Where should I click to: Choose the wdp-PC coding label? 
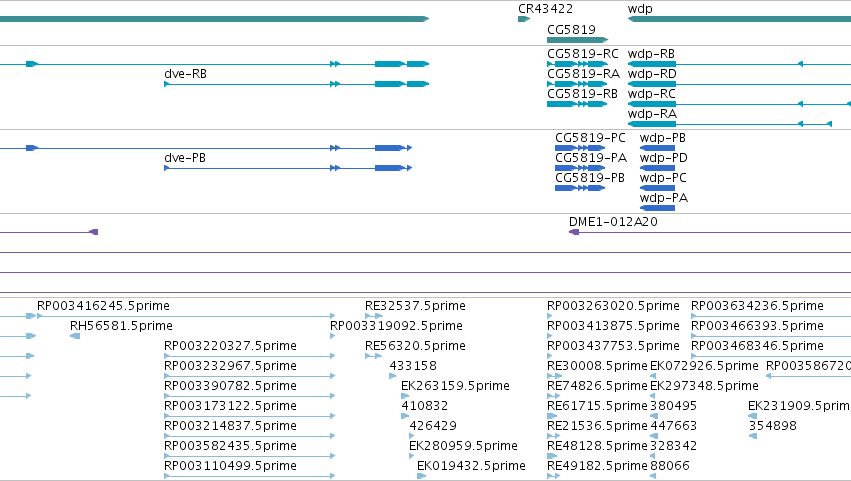point(663,178)
